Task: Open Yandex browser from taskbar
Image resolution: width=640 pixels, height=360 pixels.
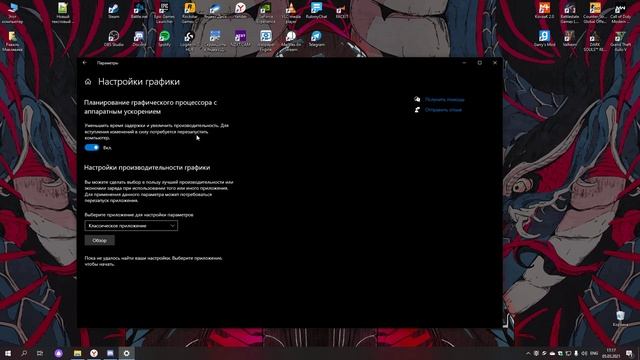Action: coord(94,353)
